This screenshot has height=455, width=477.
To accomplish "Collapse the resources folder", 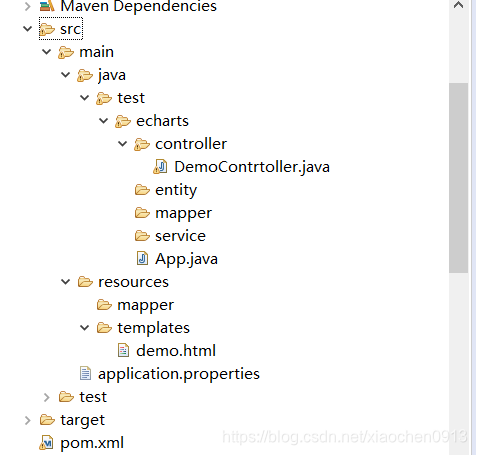I will [66, 282].
